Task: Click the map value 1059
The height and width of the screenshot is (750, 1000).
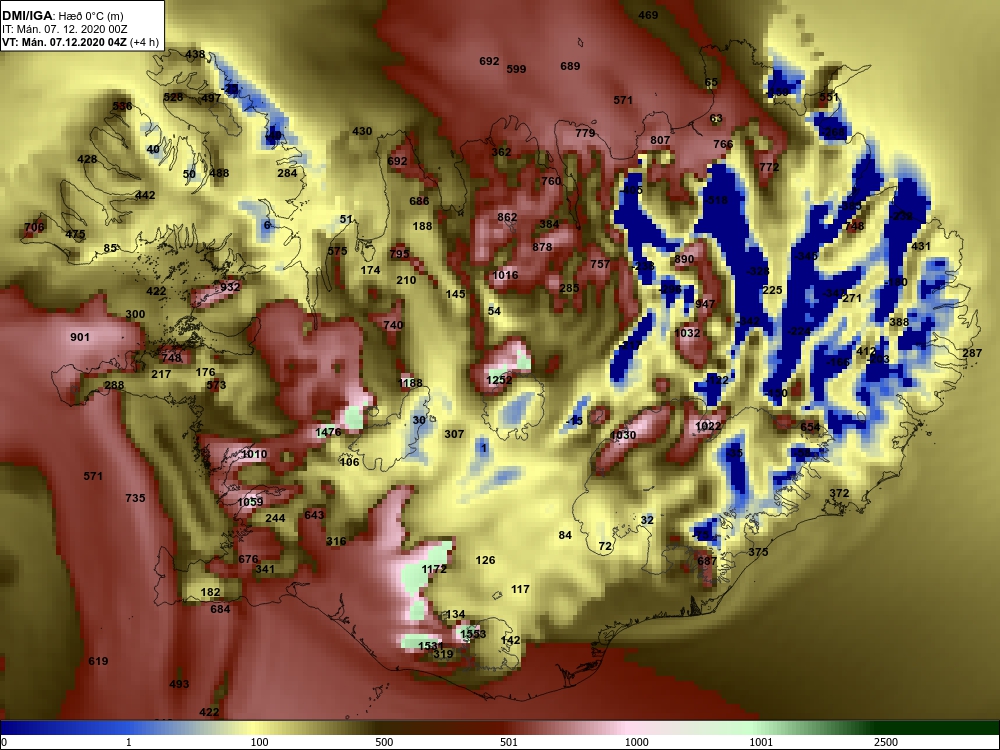Action: point(250,502)
